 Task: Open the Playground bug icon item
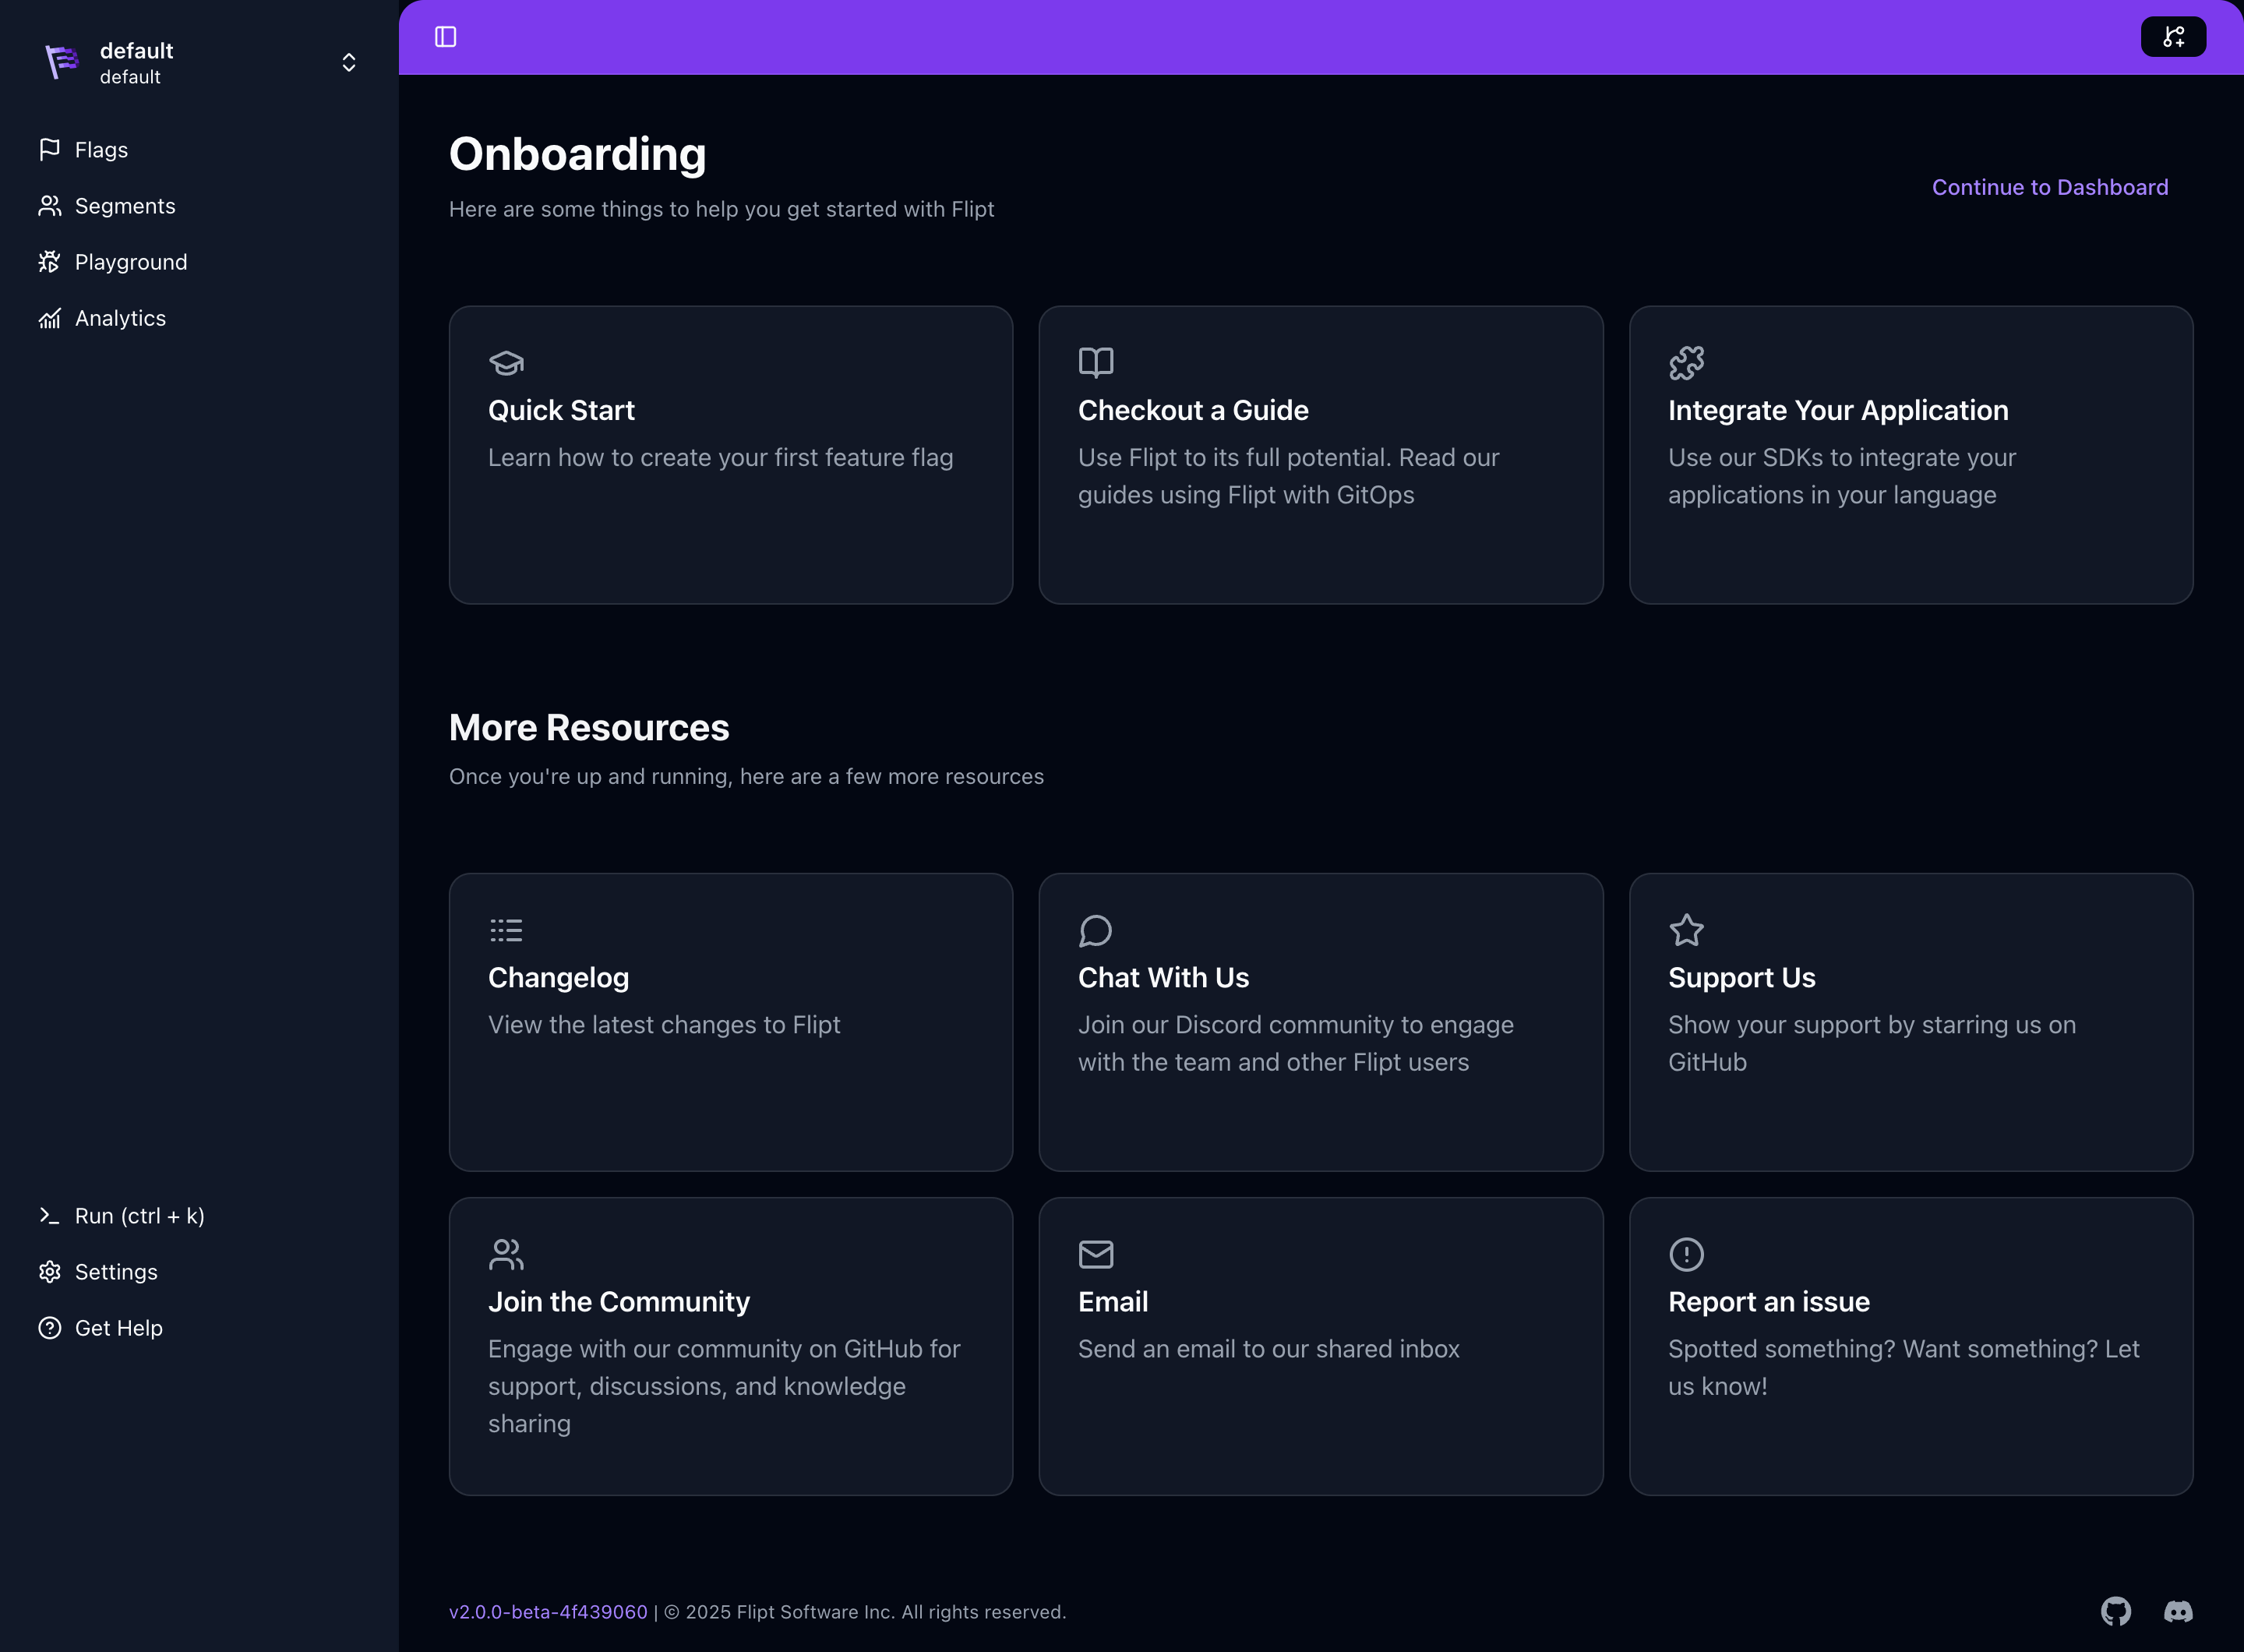tap(50, 262)
